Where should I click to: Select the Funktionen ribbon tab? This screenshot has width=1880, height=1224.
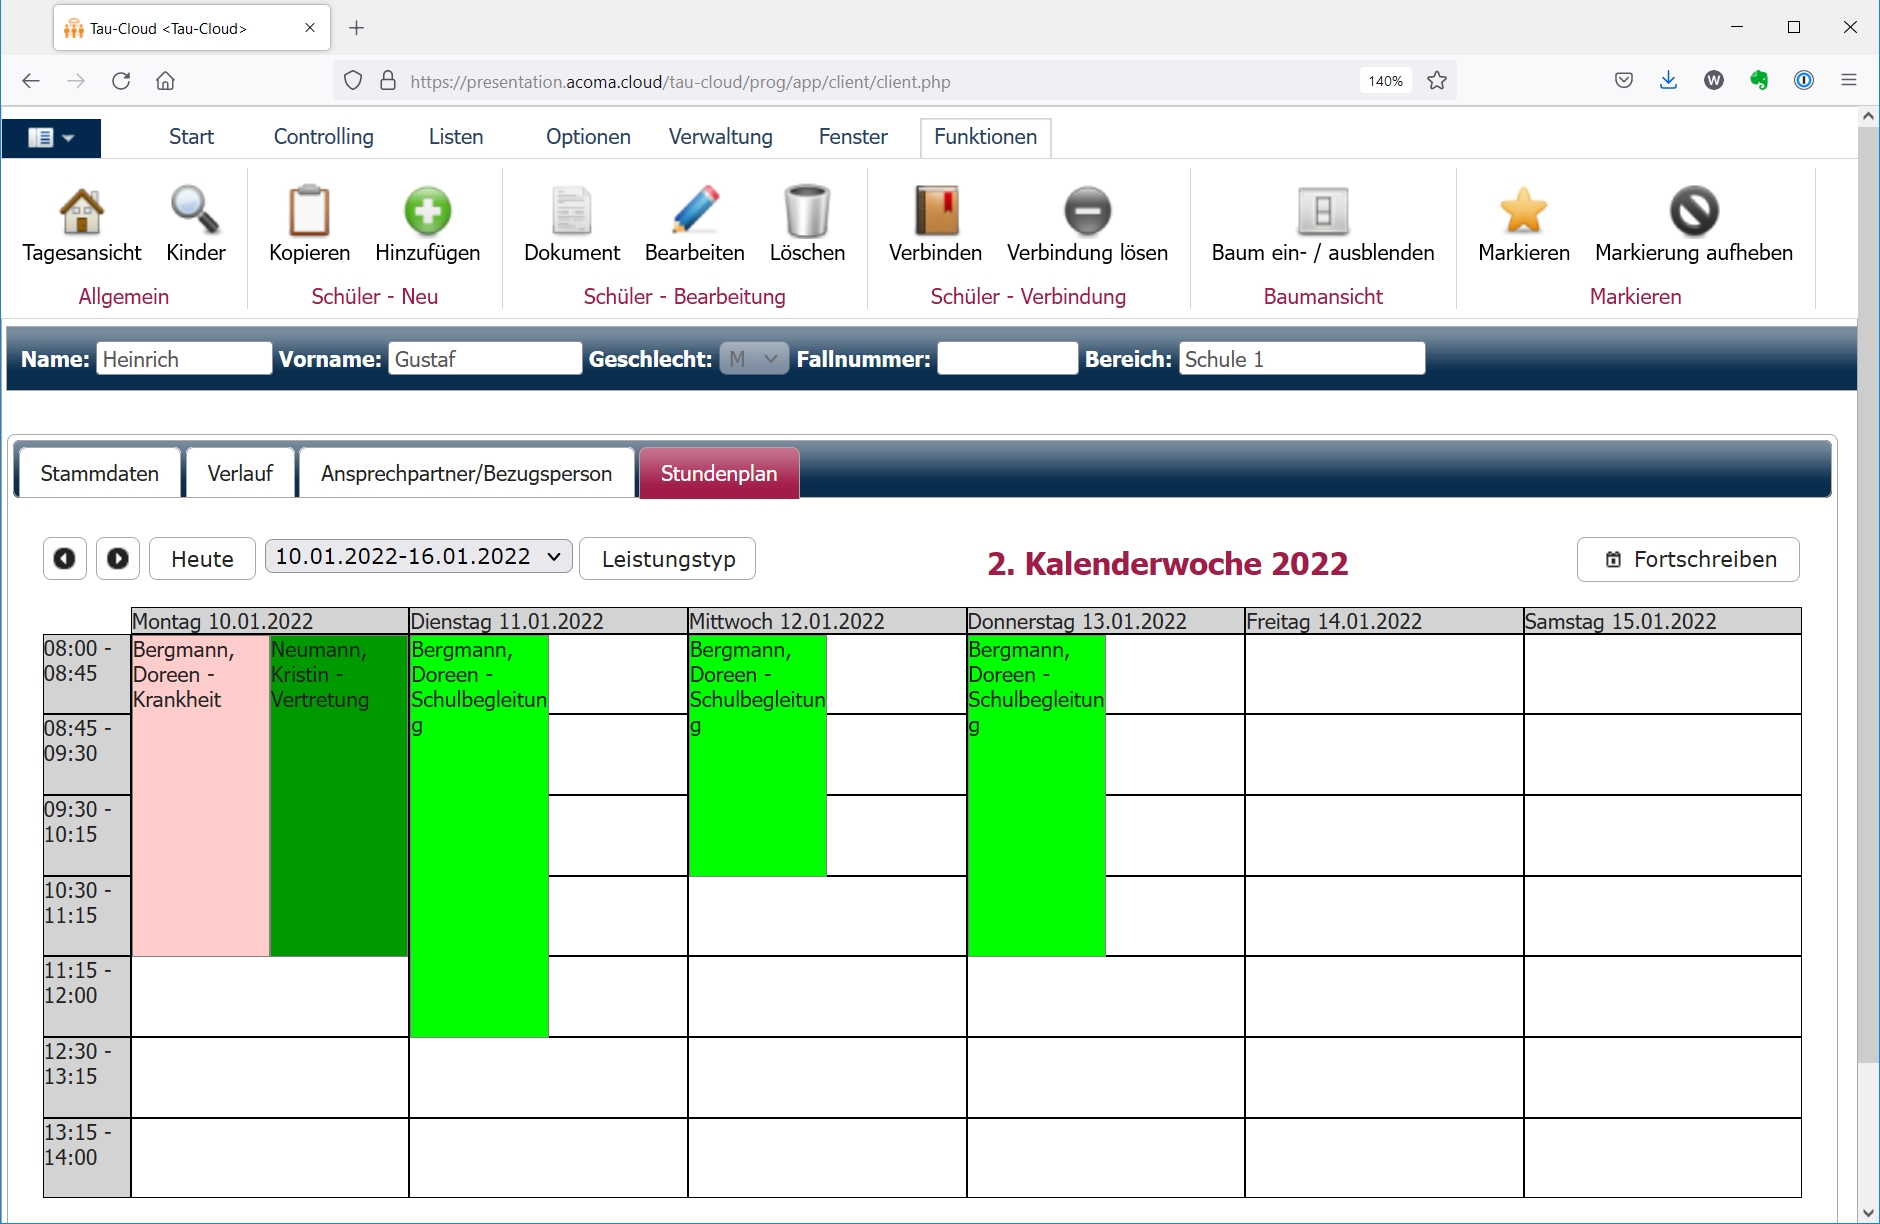tap(986, 137)
